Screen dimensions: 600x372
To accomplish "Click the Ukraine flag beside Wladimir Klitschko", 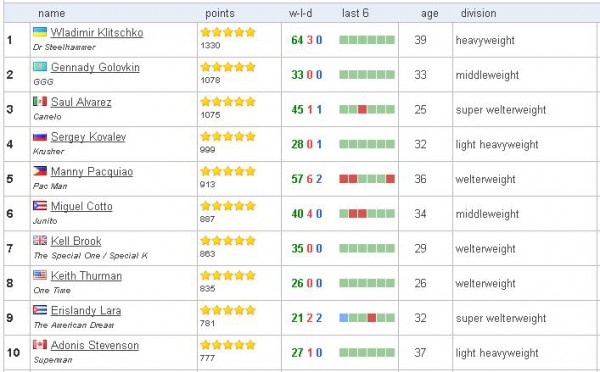I will click(x=40, y=32).
